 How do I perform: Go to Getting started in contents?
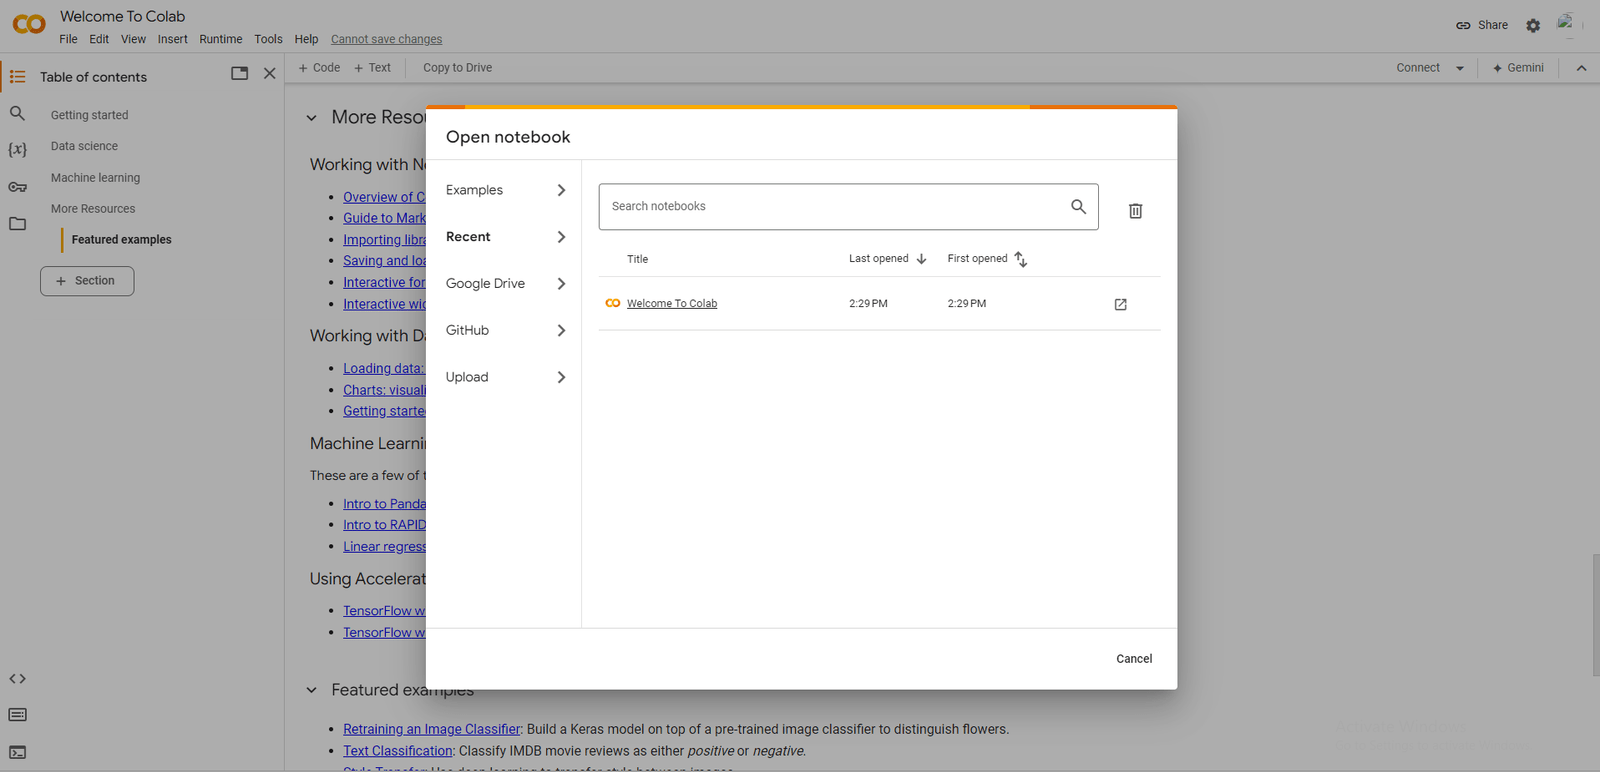pos(89,115)
